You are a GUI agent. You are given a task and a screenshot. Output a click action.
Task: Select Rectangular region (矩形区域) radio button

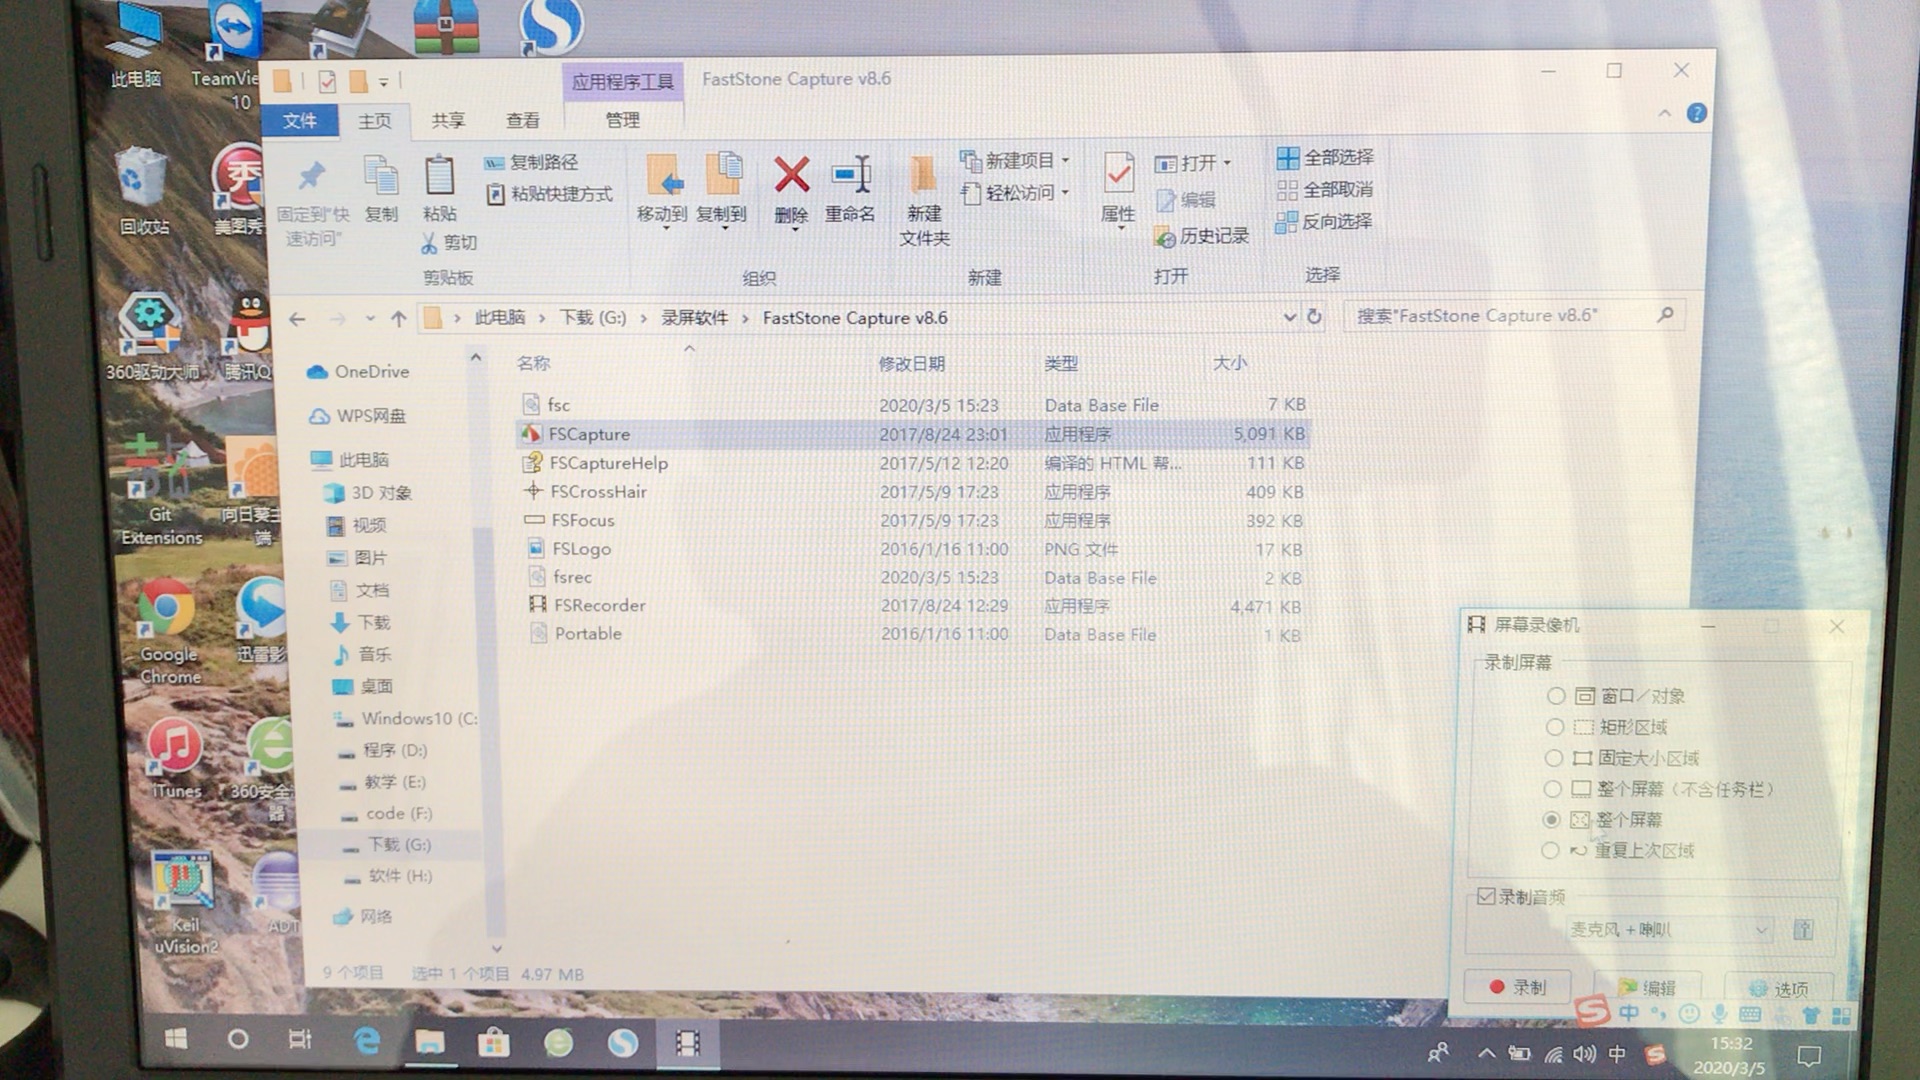[1554, 727]
